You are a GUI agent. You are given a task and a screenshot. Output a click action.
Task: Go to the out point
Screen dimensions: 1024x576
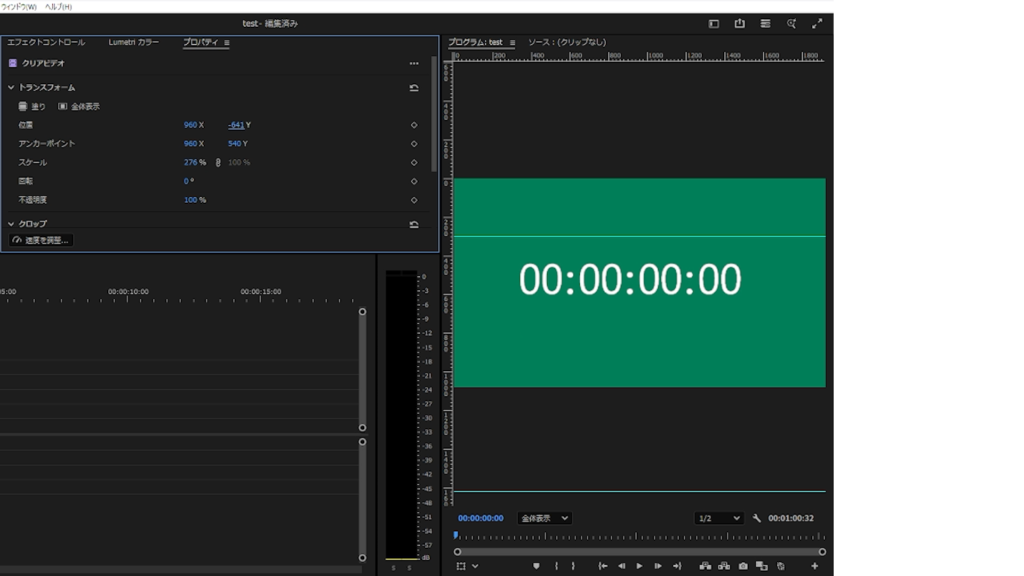pyautogui.click(x=677, y=566)
